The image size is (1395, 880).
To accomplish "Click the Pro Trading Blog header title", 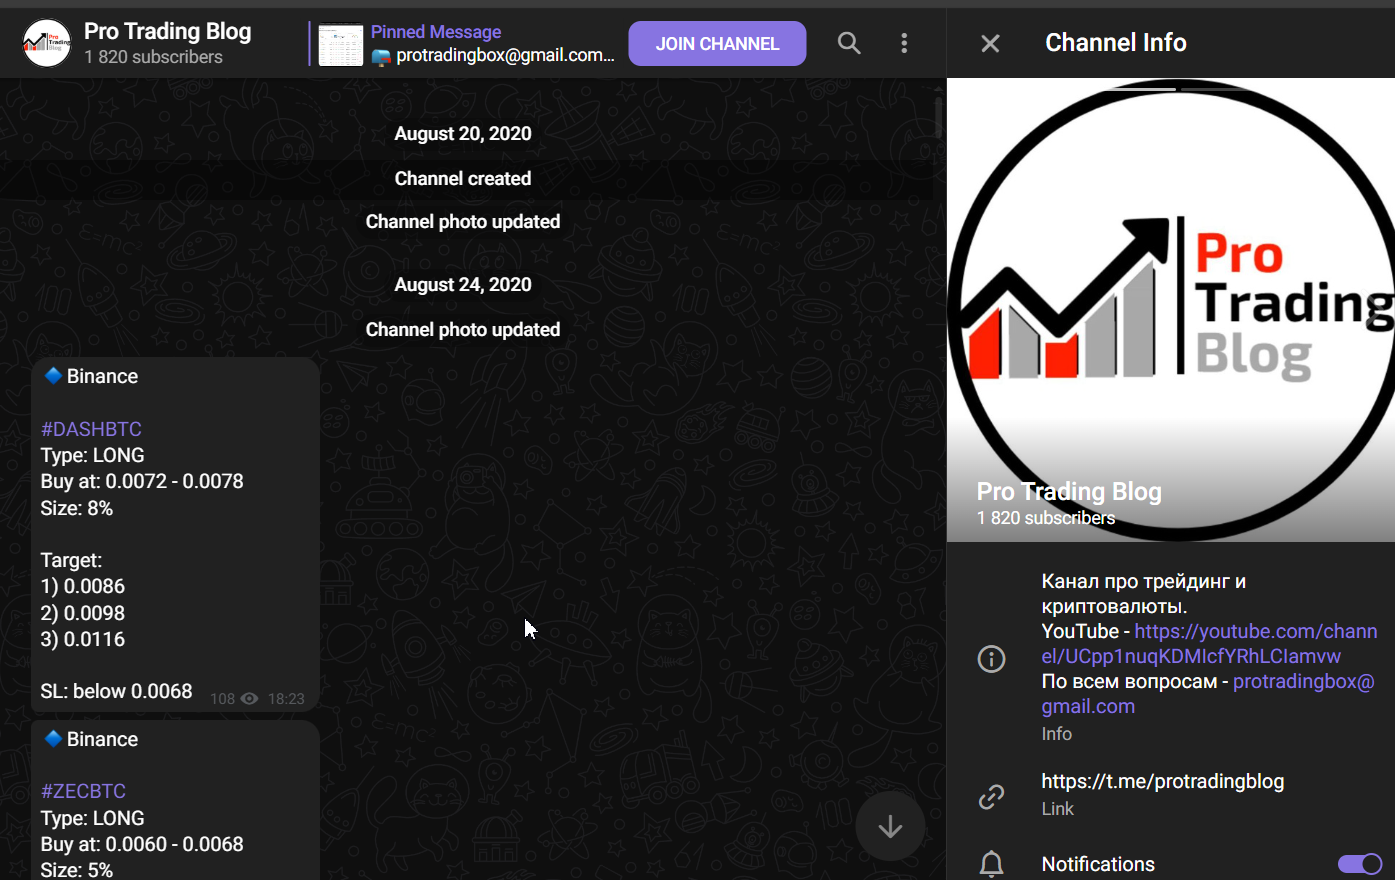I will (x=167, y=31).
